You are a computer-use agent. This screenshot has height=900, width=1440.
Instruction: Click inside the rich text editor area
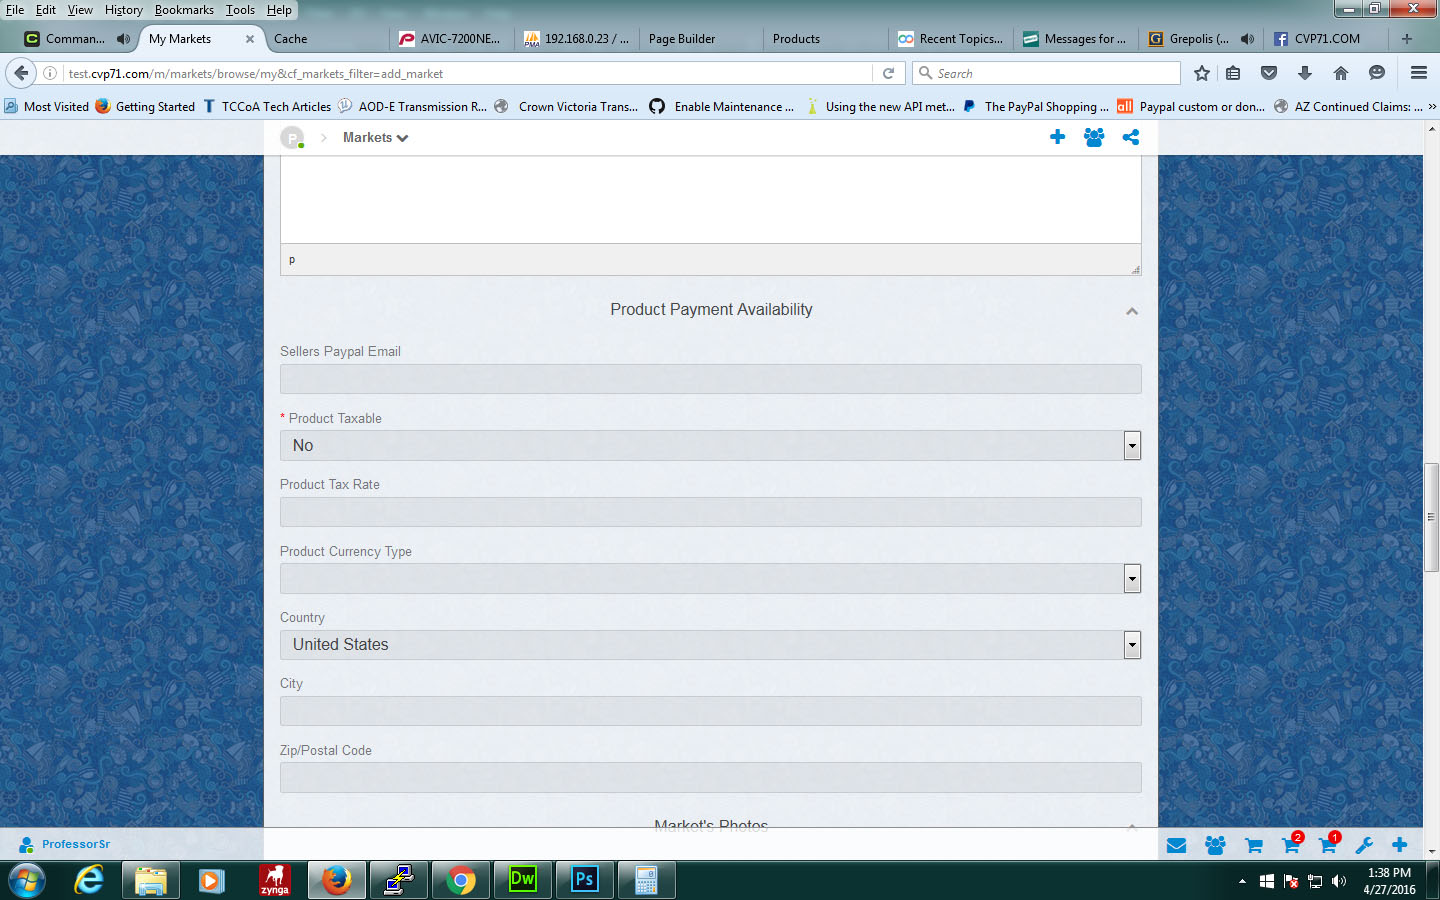[710, 199]
